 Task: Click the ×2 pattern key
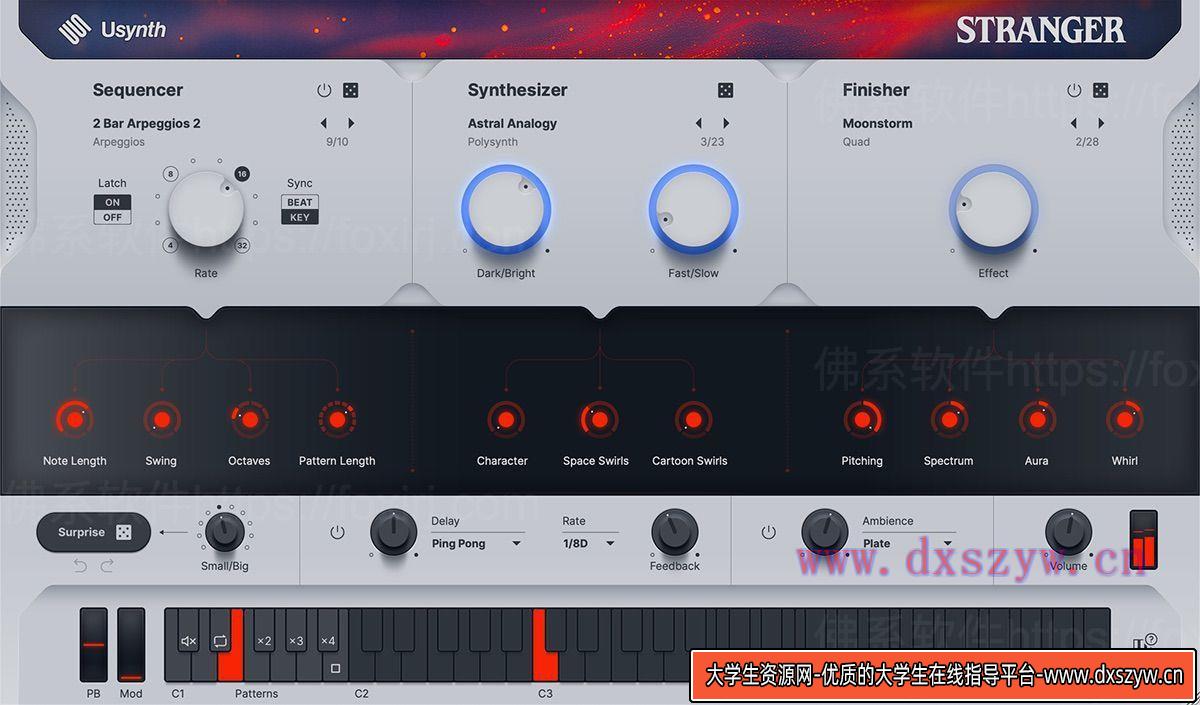tap(264, 641)
